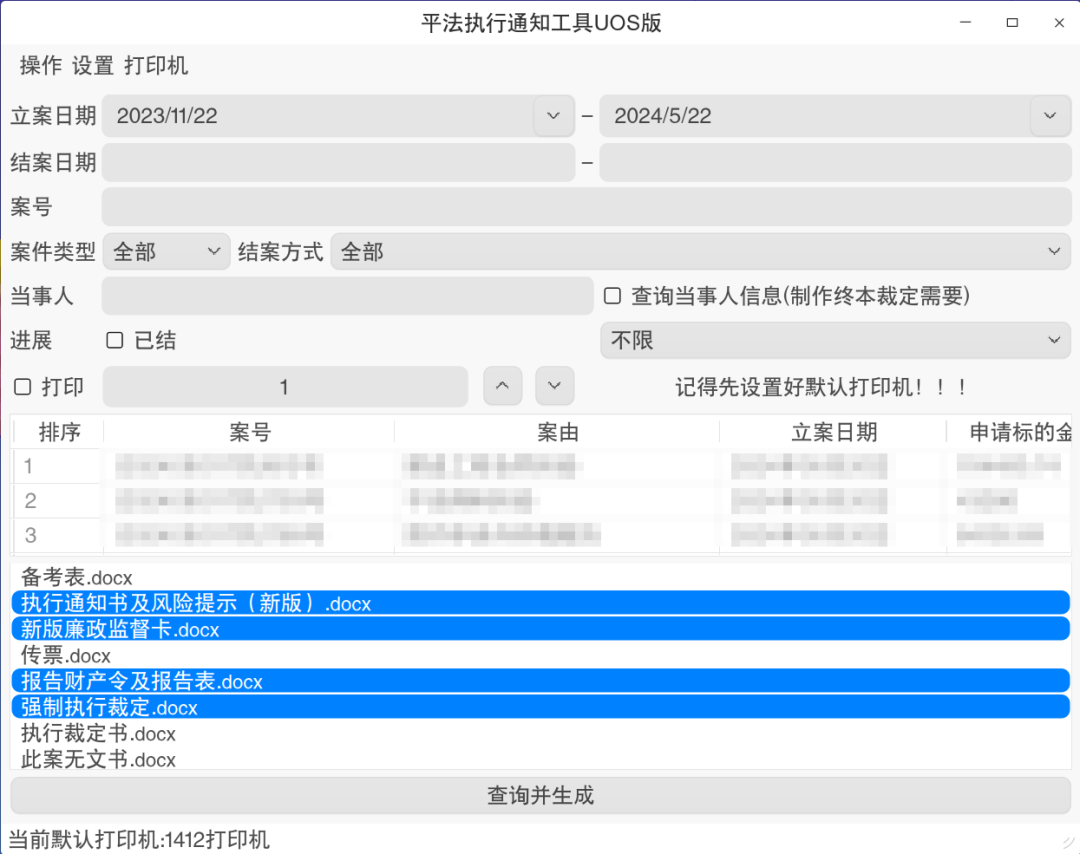The image size is (1080, 854).
Task: Open the start 立案日期 calendar dropdown
Action: coord(553,116)
